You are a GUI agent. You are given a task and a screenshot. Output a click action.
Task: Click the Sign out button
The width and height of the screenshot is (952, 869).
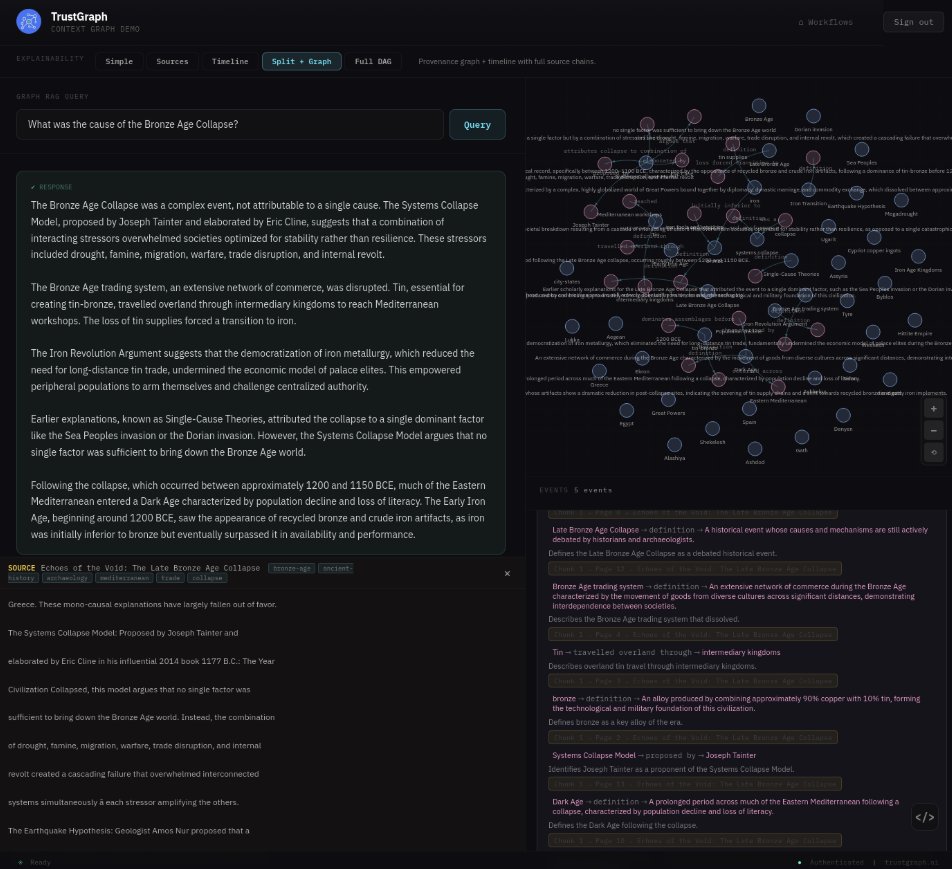click(913, 22)
